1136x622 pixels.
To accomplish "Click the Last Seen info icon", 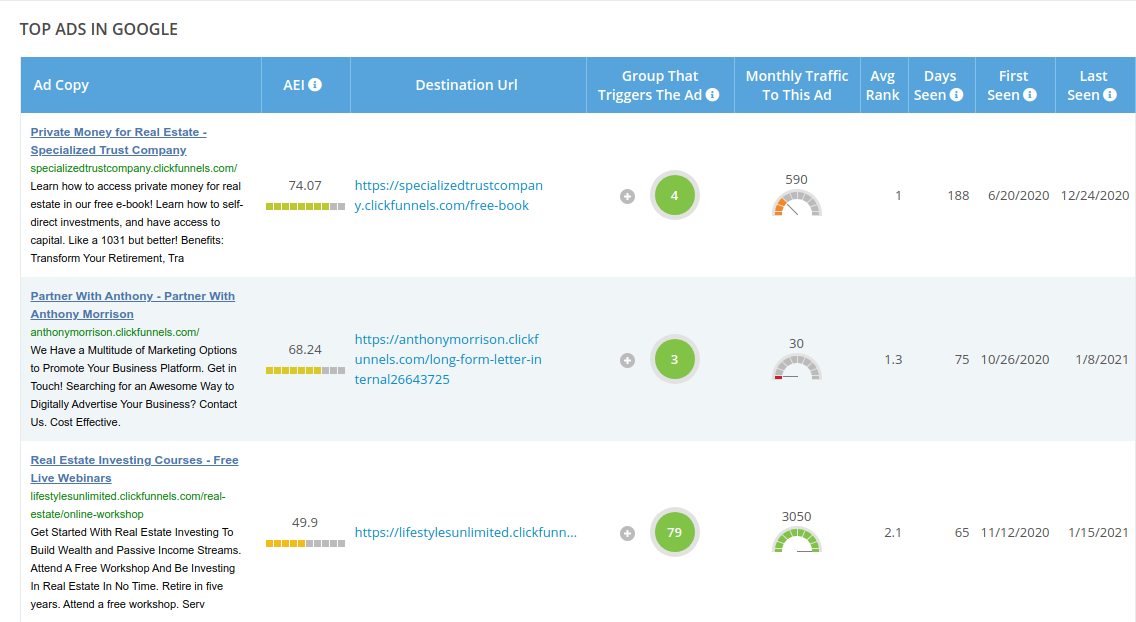I will pyautogui.click(x=1109, y=95).
